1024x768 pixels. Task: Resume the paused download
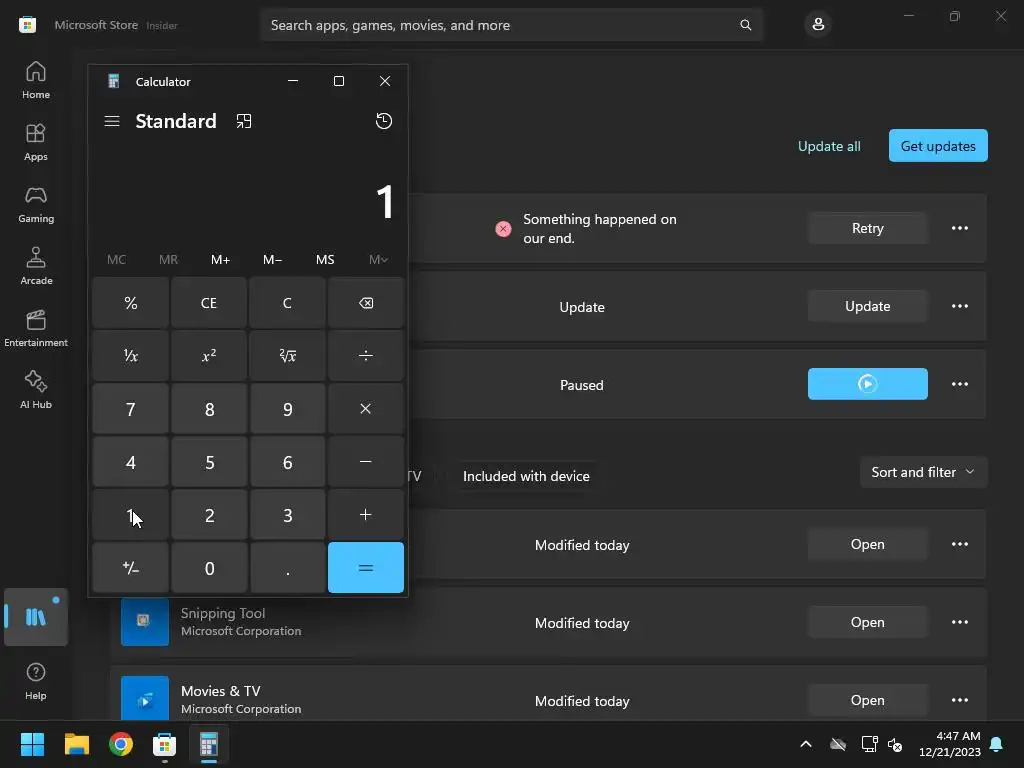pyautogui.click(x=867, y=384)
